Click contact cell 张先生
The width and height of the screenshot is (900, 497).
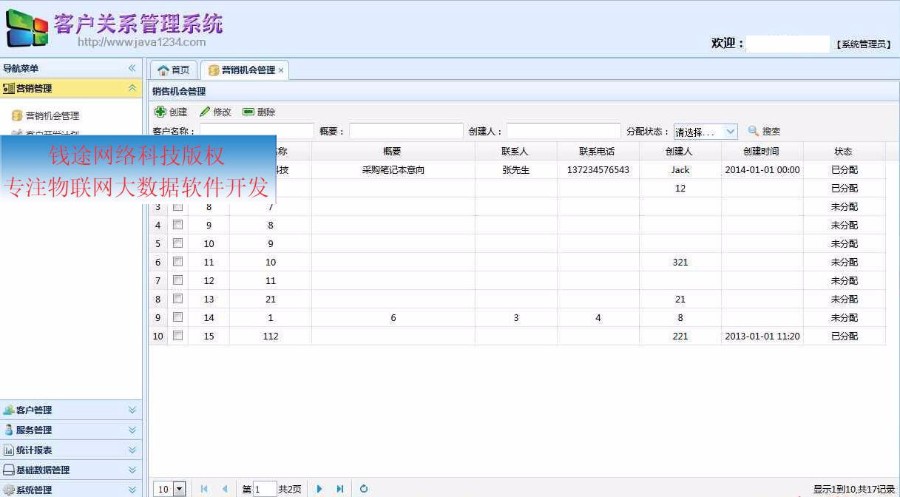(x=515, y=170)
